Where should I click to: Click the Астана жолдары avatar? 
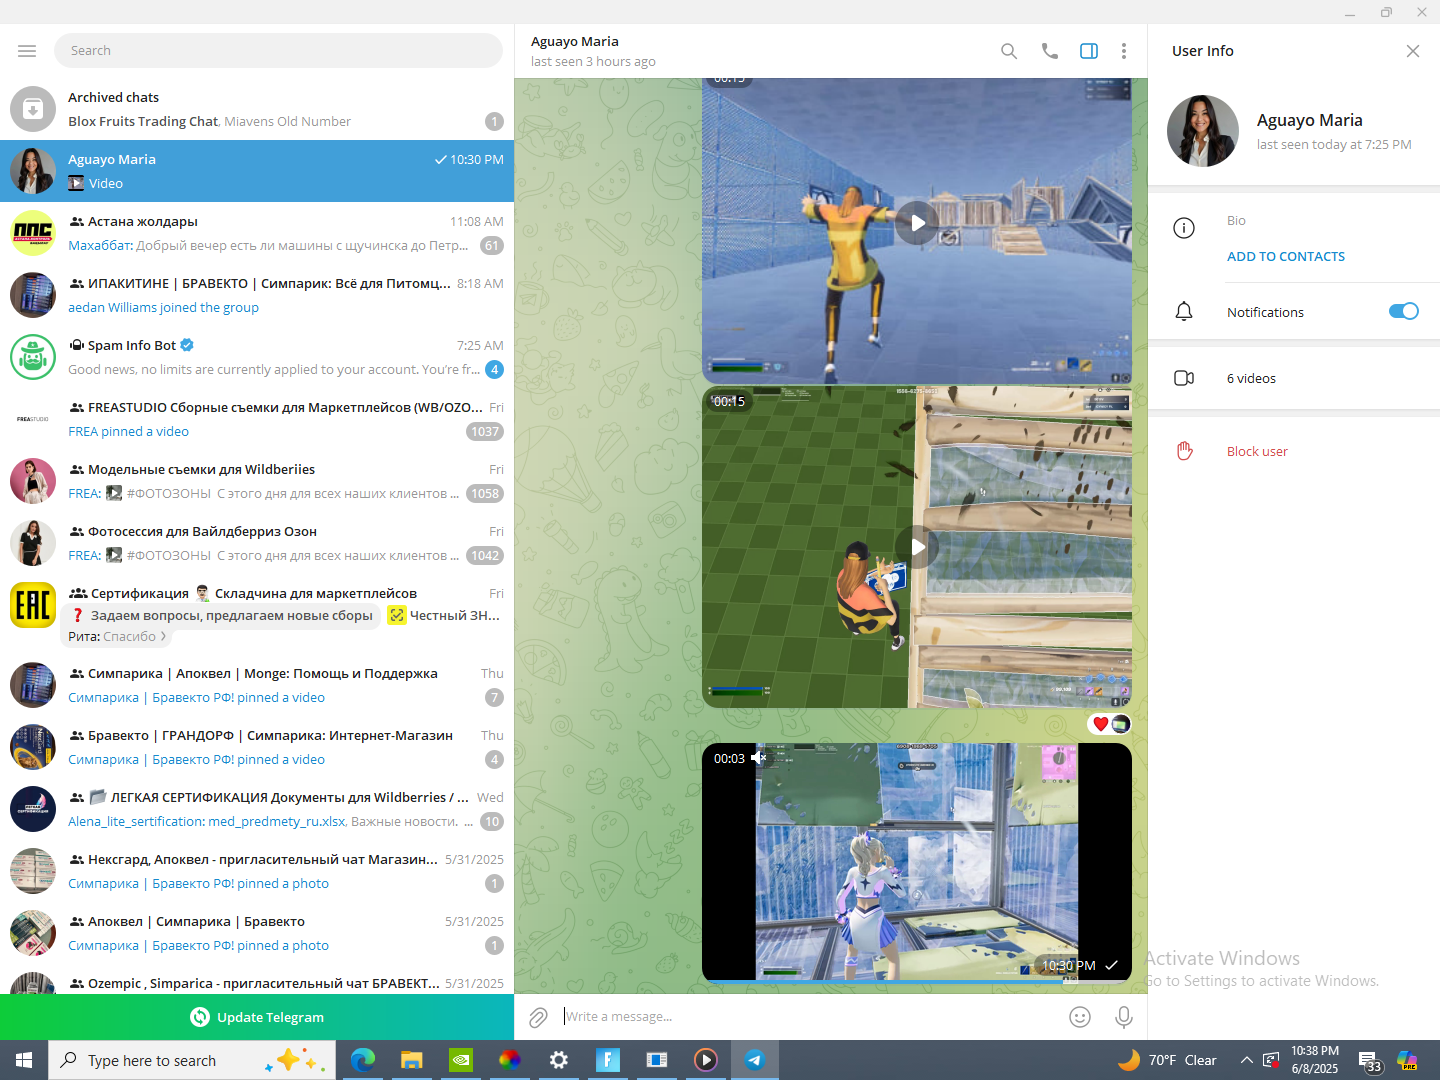point(33,233)
